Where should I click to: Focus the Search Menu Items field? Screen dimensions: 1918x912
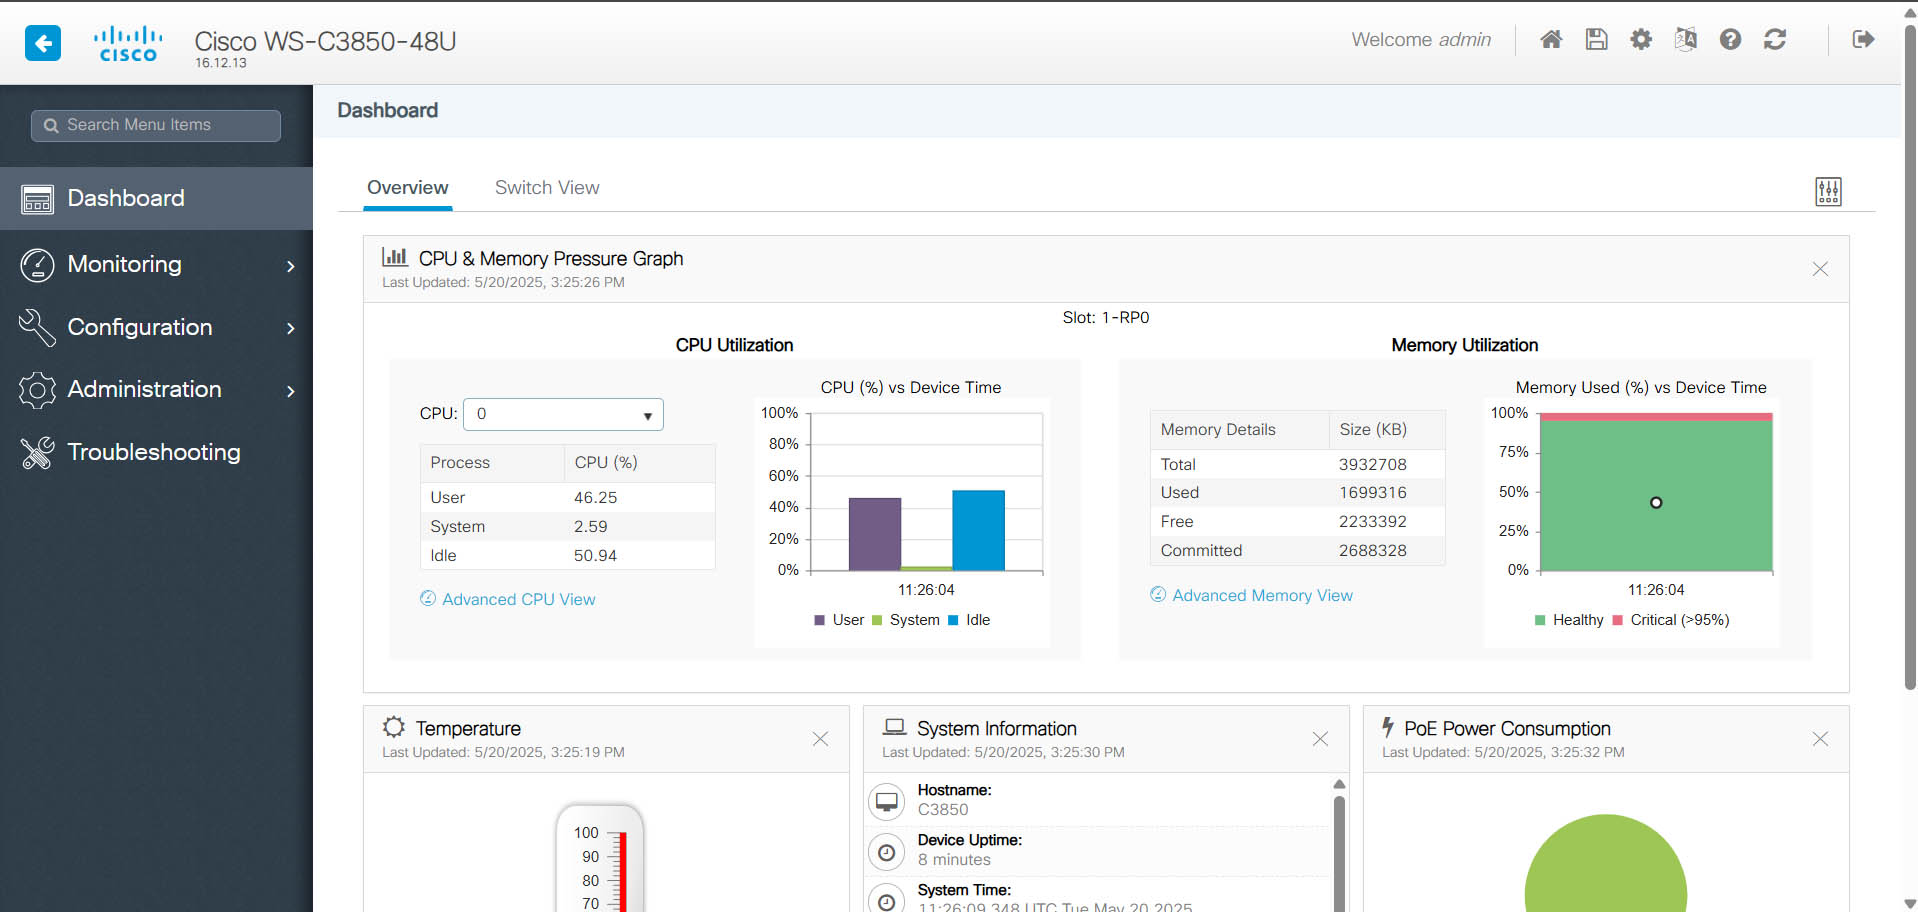156,126
